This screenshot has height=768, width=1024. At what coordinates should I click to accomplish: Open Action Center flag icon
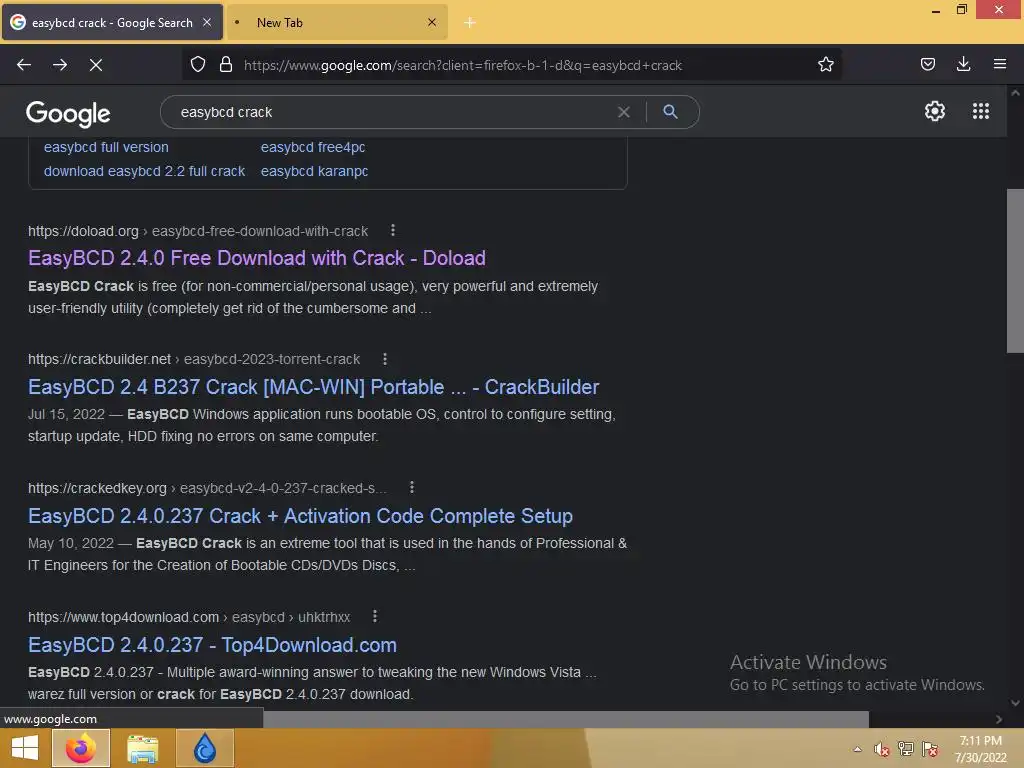[930, 749]
